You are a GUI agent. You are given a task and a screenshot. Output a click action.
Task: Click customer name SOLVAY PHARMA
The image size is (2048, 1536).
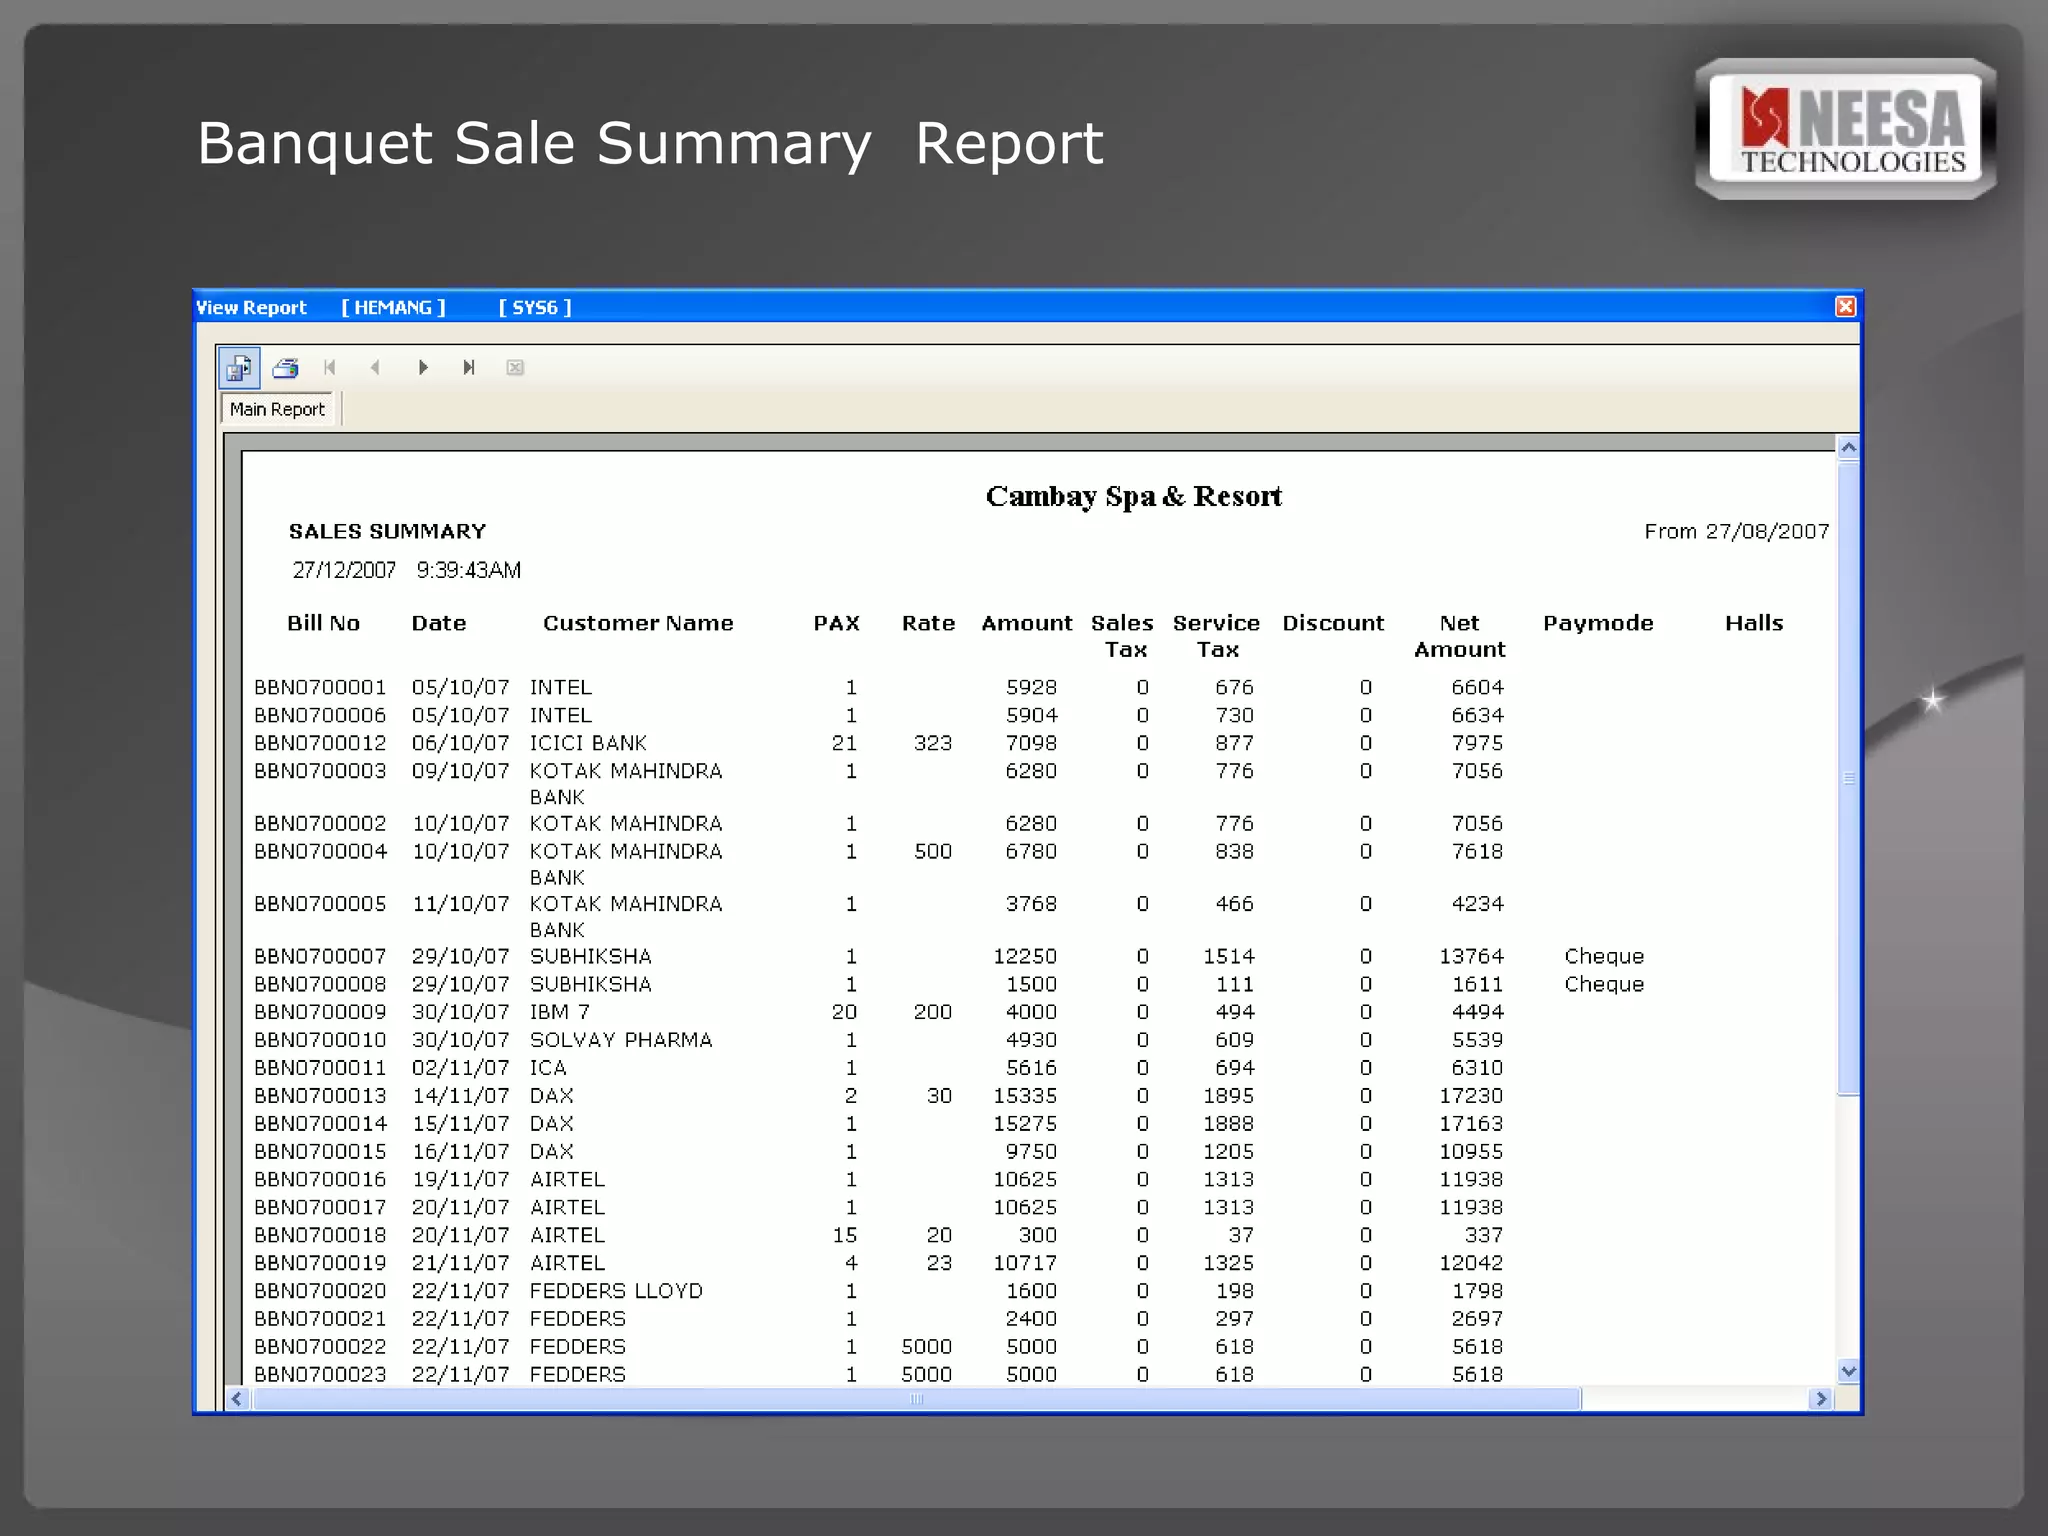[x=621, y=1040]
